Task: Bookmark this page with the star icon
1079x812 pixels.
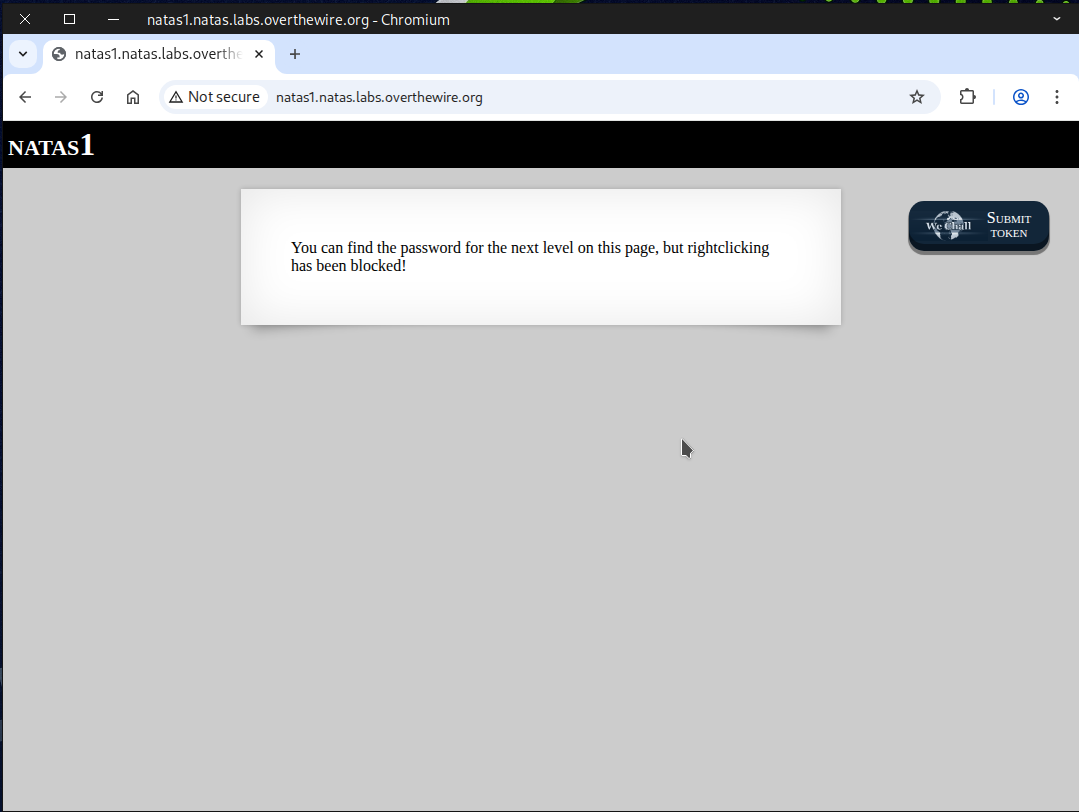Action: point(916,97)
